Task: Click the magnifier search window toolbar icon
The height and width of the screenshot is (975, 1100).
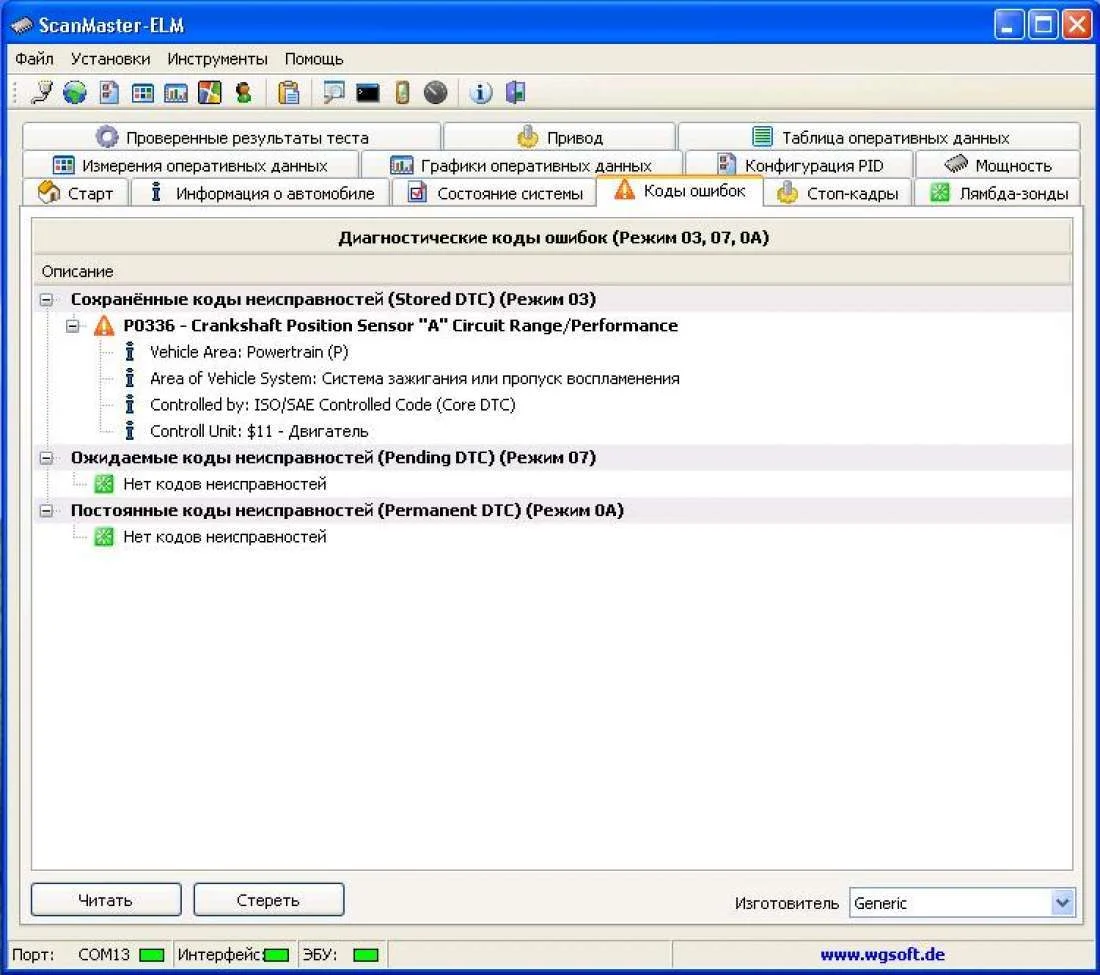Action: coord(333,93)
